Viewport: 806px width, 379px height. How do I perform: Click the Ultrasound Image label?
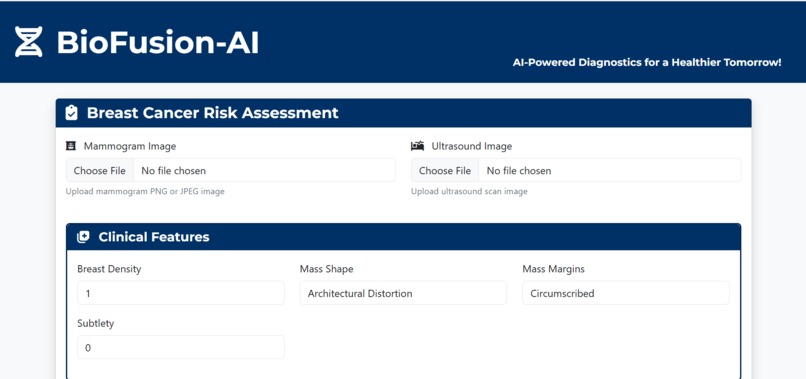(472, 146)
